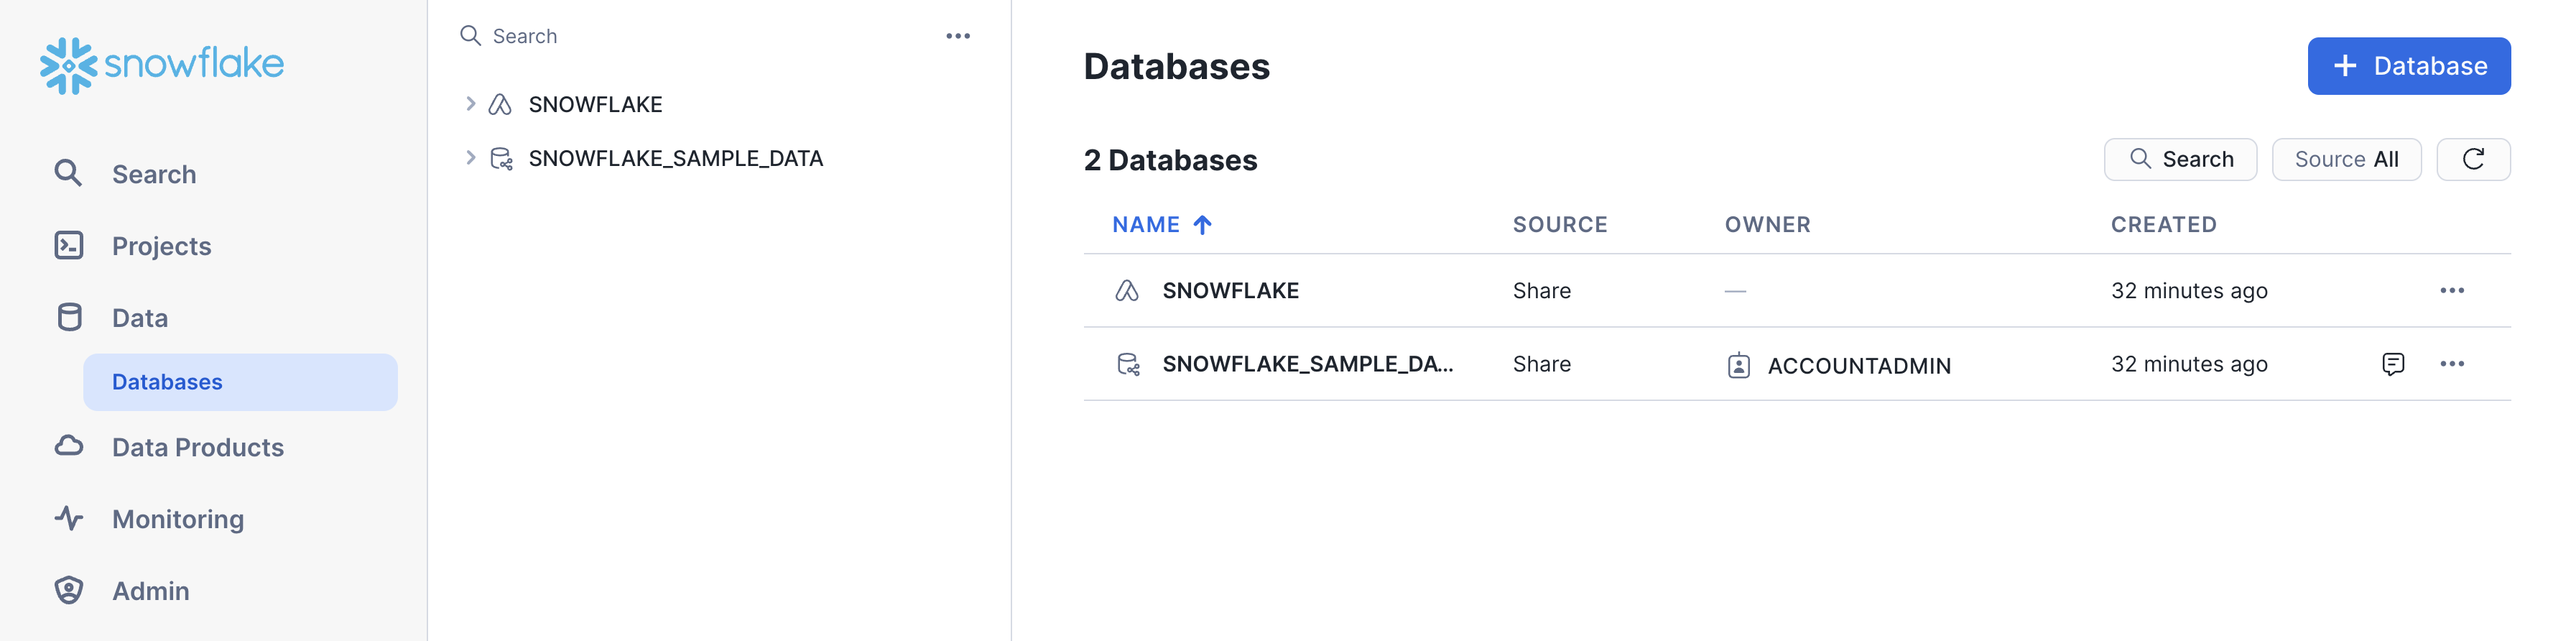Click the Snowflake logo
This screenshot has height=641, width=2576.
pos(162,65)
